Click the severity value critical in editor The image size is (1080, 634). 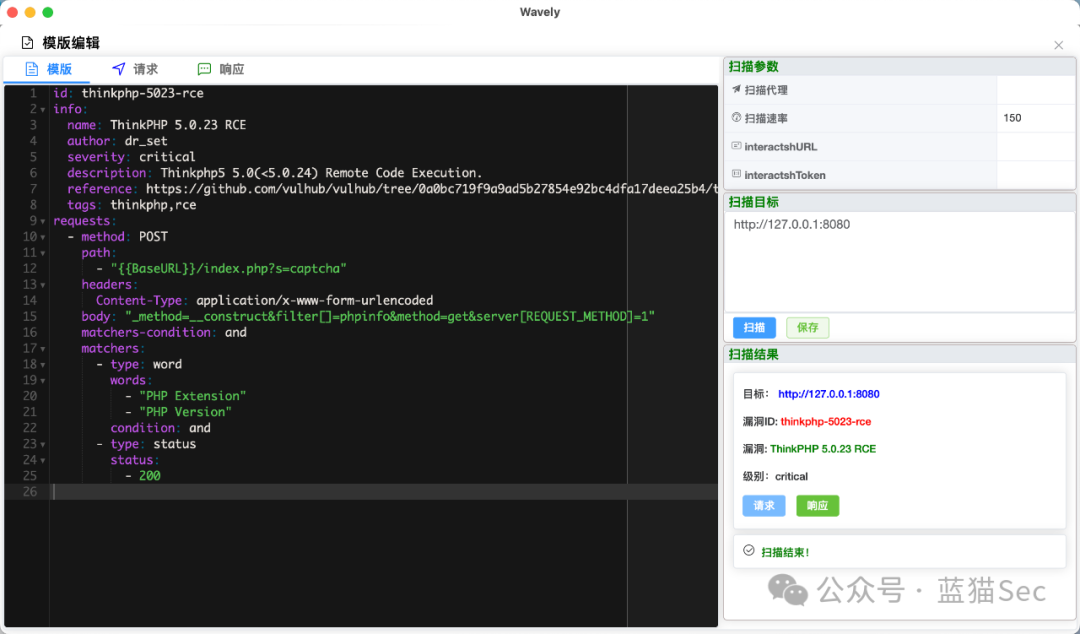(167, 156)
